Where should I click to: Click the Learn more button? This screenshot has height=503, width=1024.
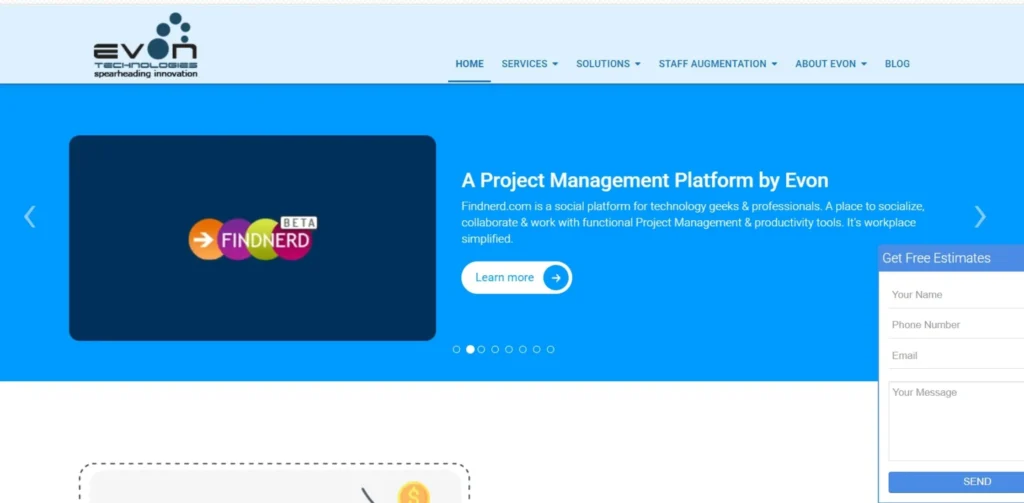tap(517, 278)
